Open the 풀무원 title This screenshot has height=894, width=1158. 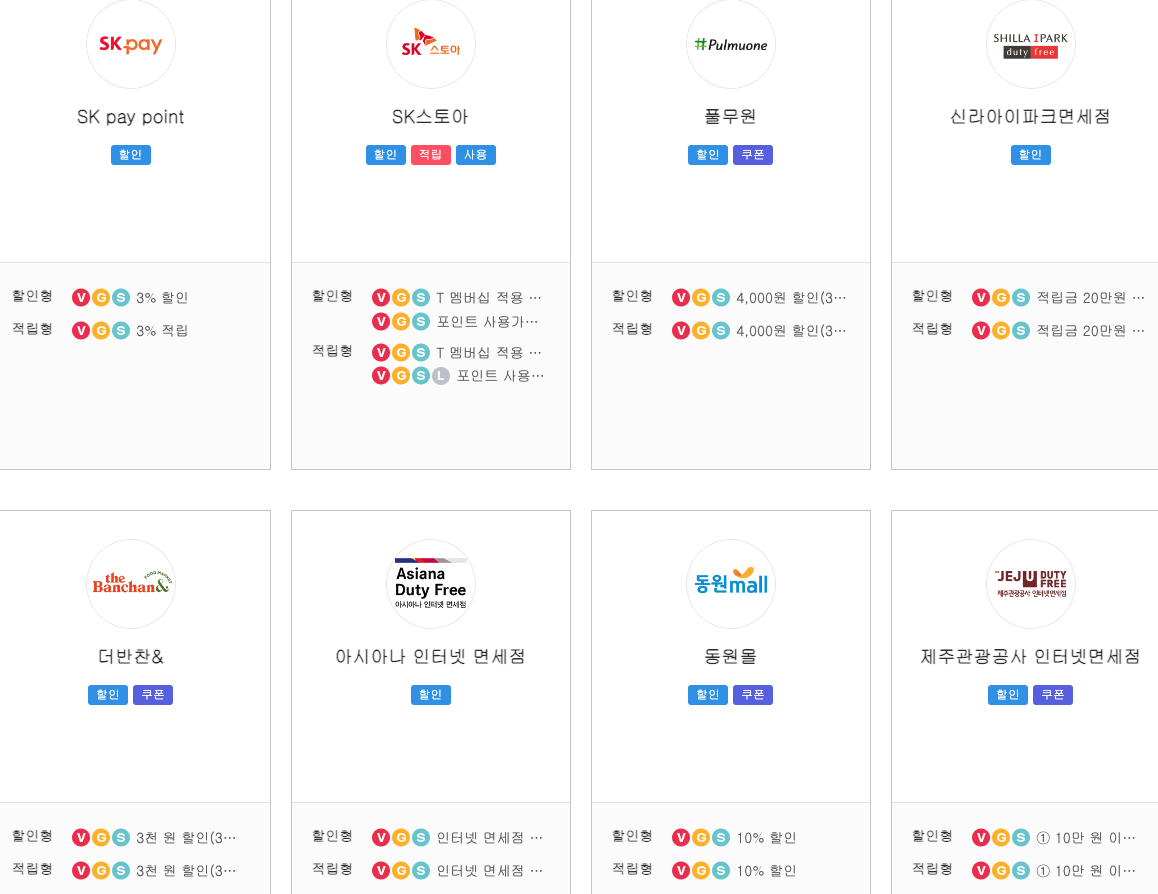730,117
